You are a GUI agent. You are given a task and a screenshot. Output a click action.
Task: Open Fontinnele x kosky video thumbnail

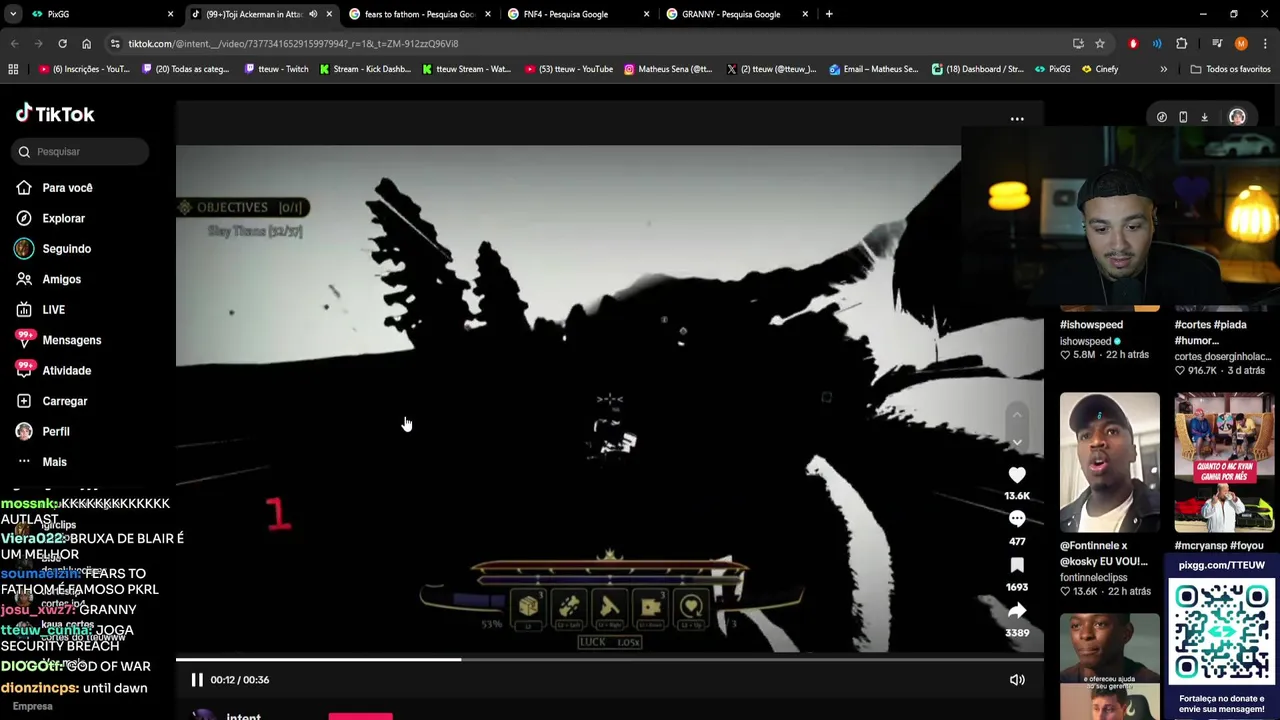click(x=1110, y=462)
